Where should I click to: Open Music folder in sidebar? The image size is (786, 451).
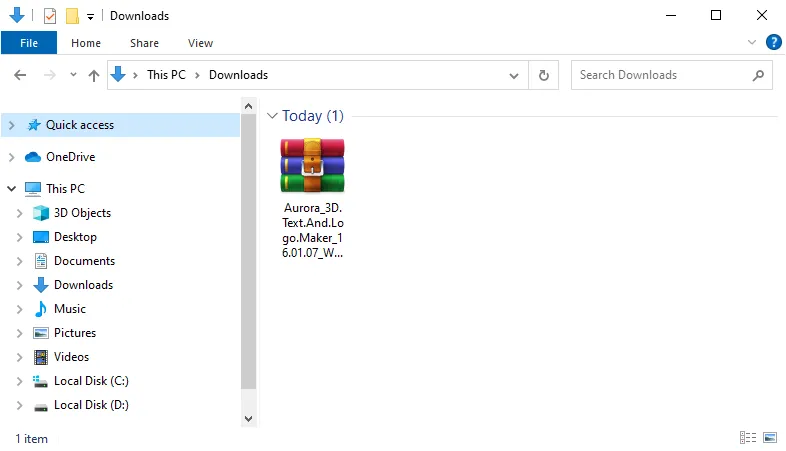point(70,309)
